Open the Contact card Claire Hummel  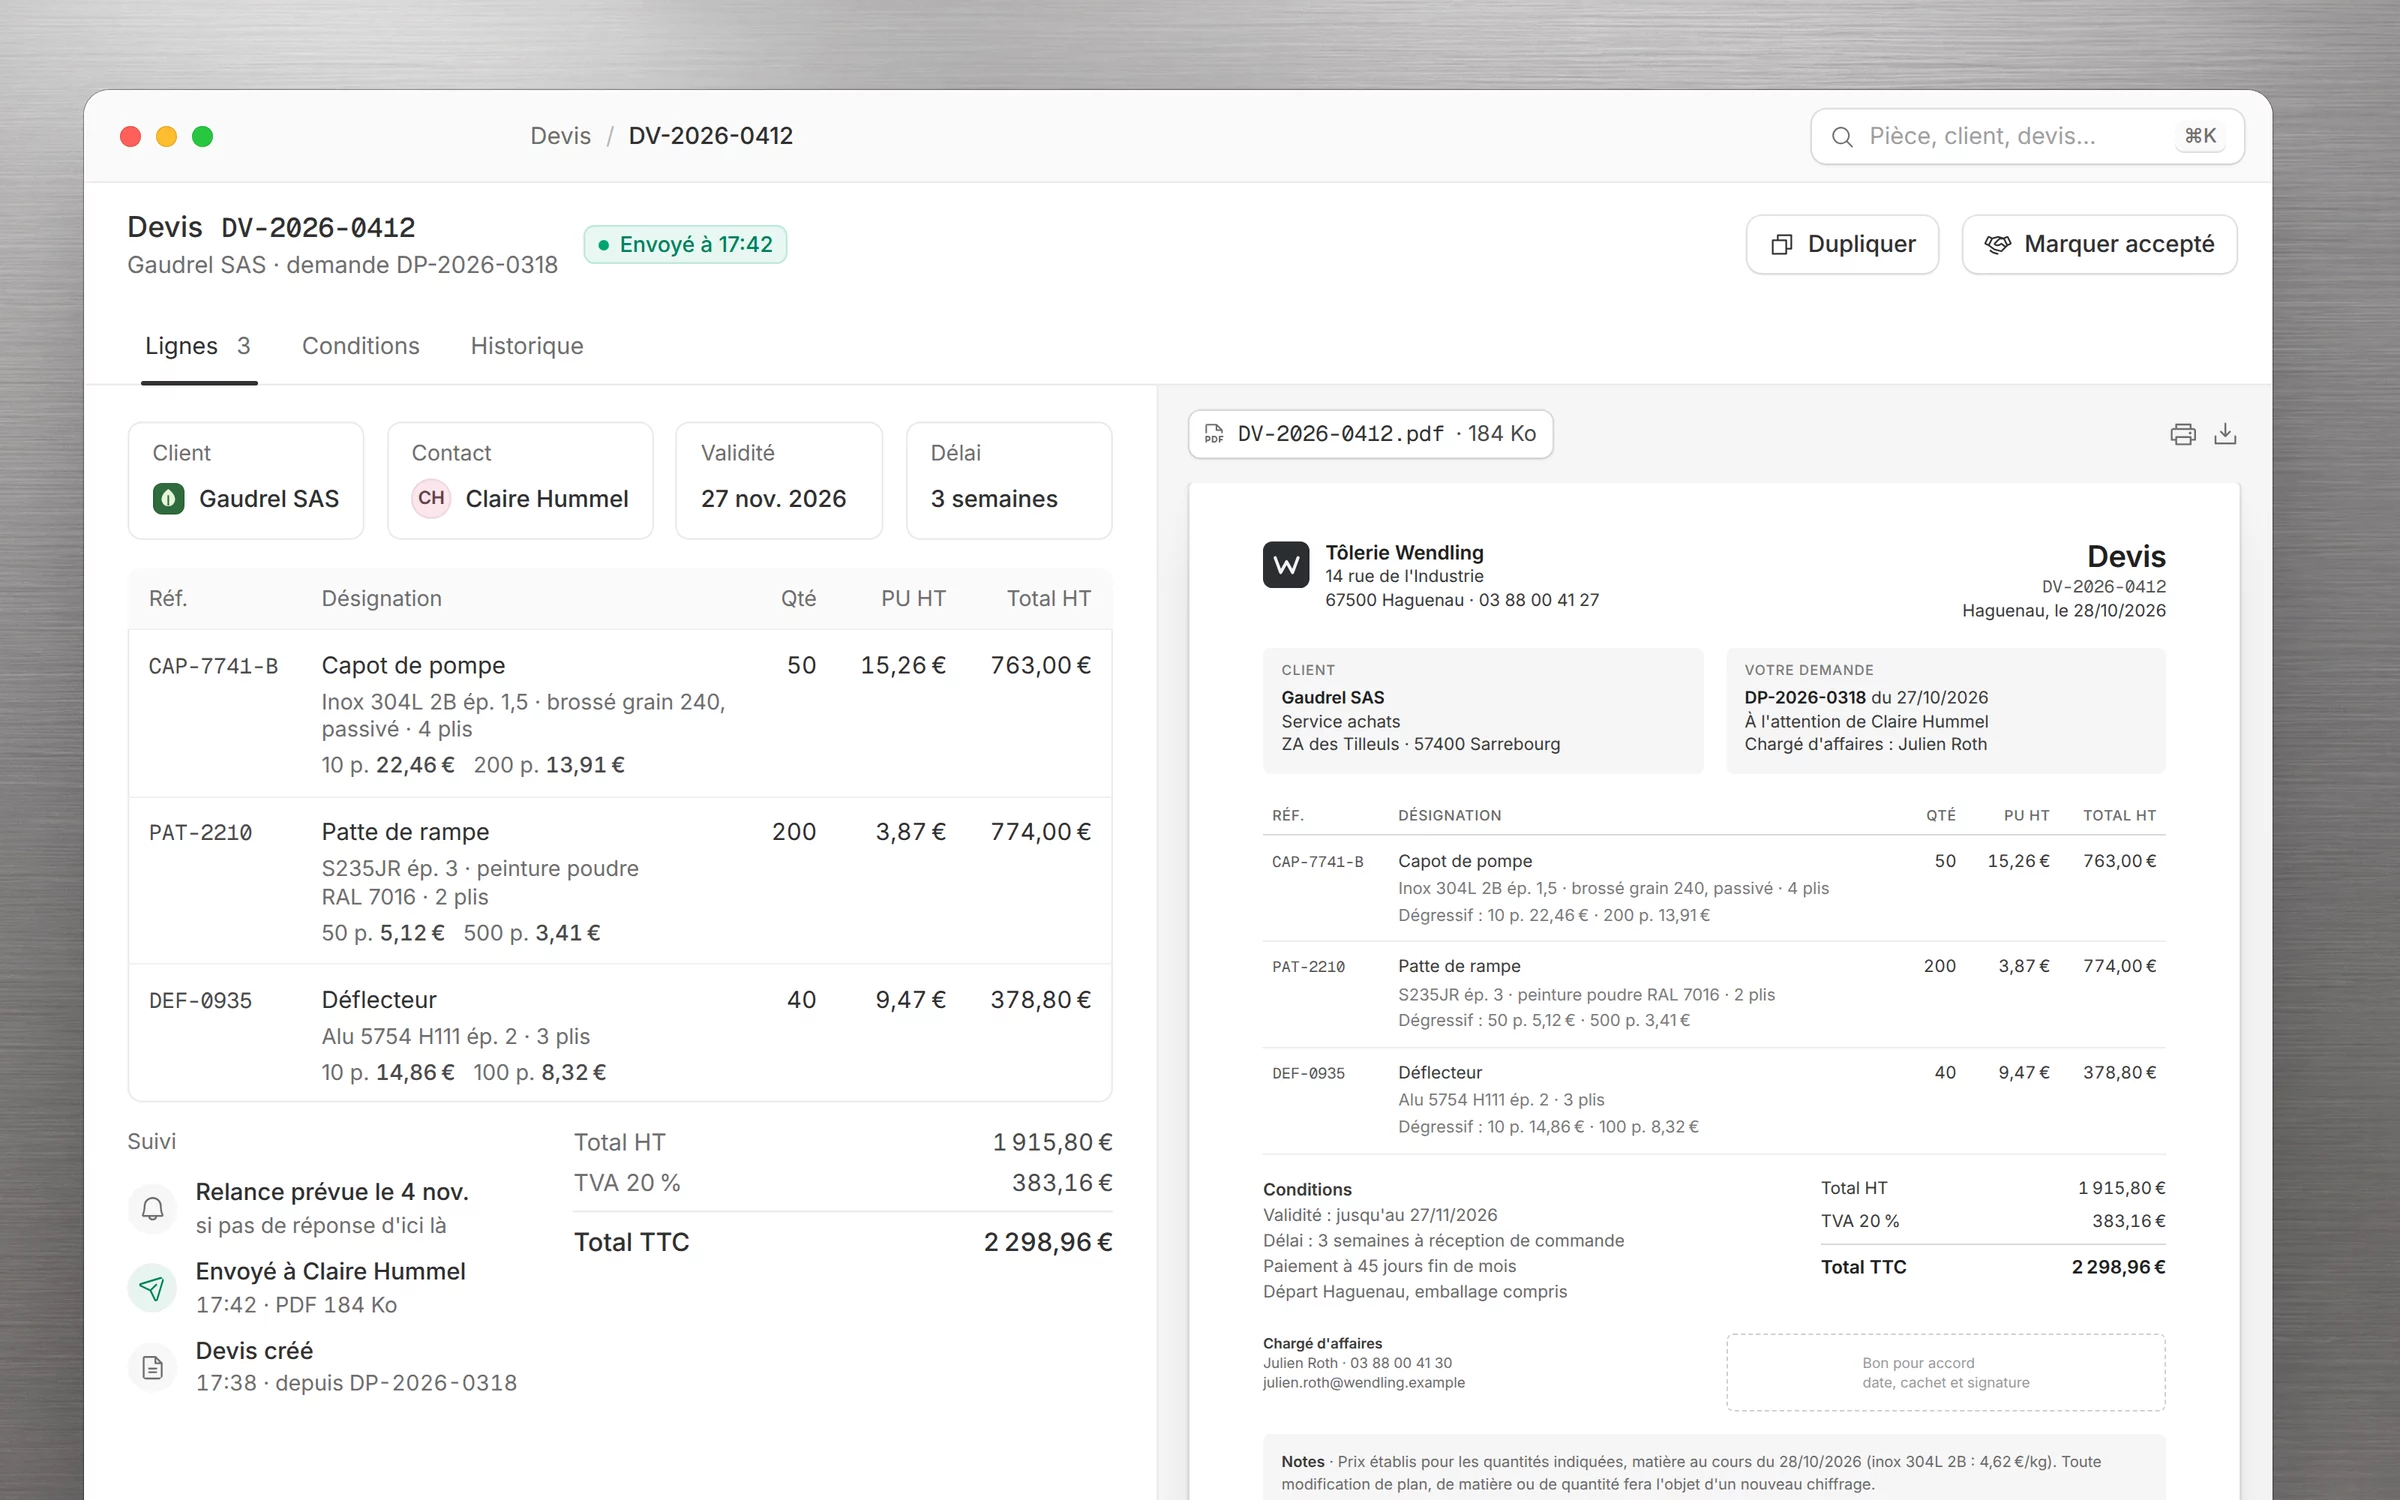pos(520,480)
